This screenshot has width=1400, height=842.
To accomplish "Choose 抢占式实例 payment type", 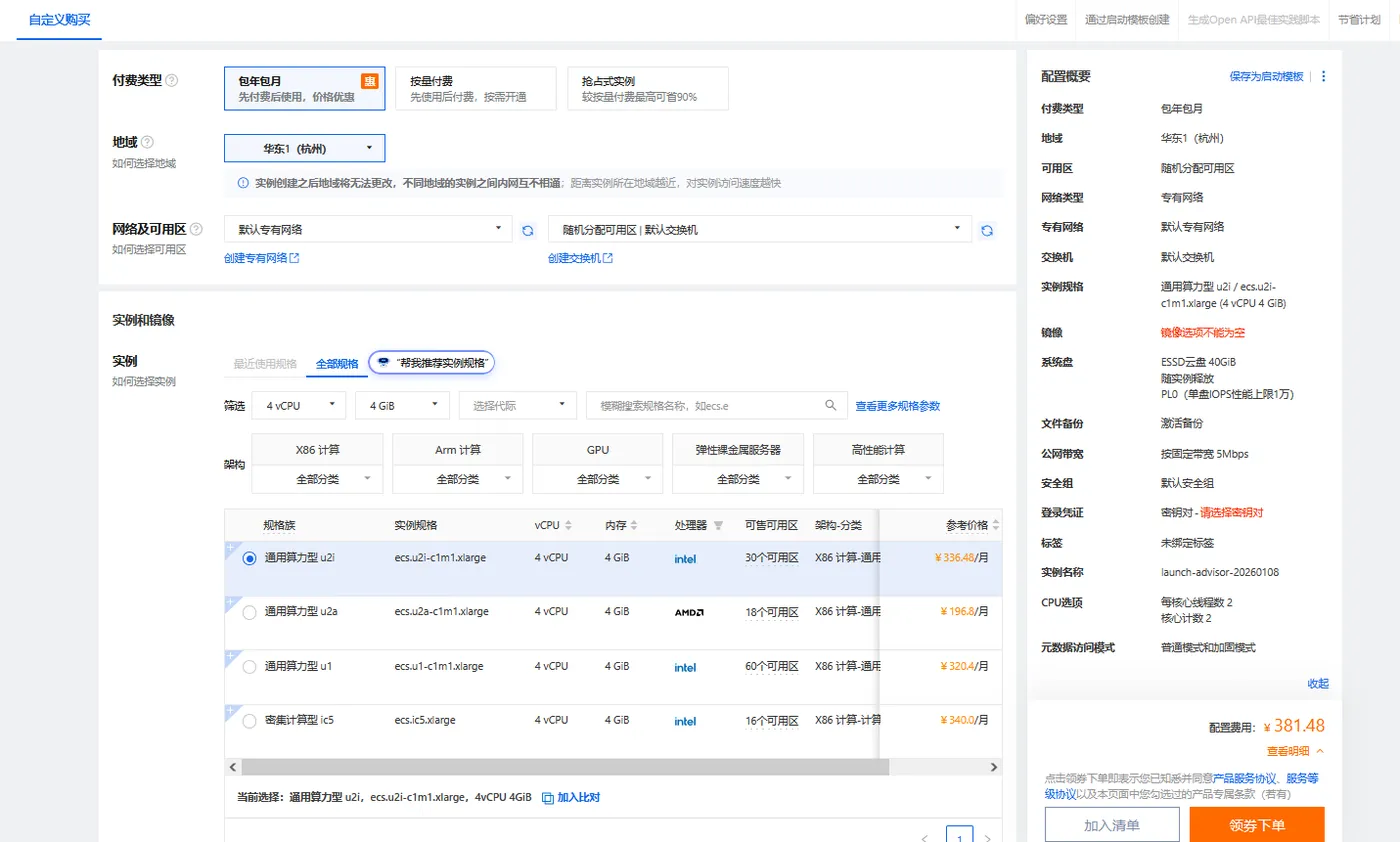I will pyautogui.click(x=648, y=88).
